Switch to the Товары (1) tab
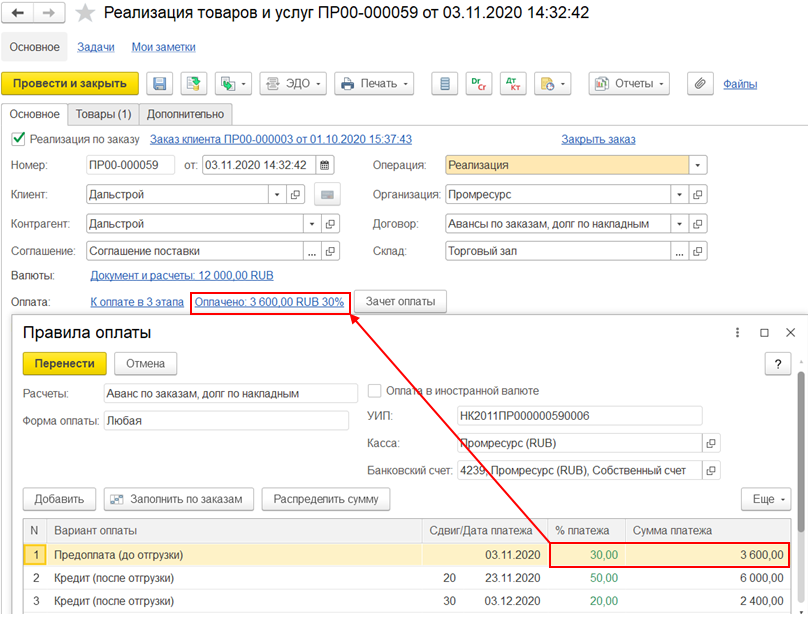Viewport: 808px width, 617px height. pyautogui.click(x=104, y=114)
